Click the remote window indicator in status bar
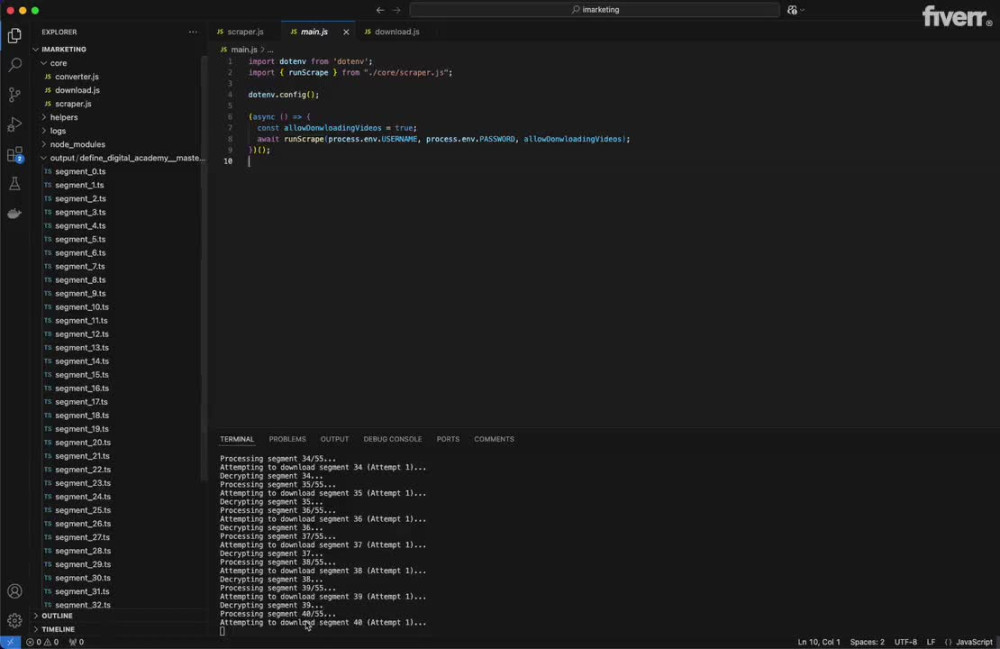This screenshot has width=1000, height=649. coord(10,642)
